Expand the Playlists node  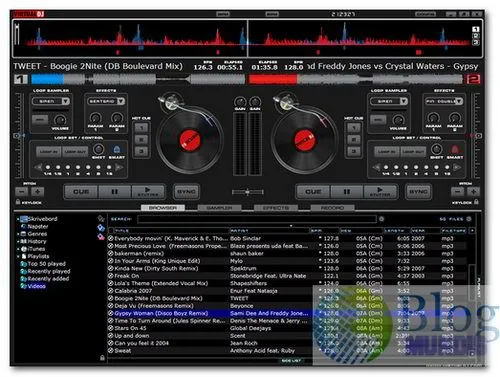[18, 256]
